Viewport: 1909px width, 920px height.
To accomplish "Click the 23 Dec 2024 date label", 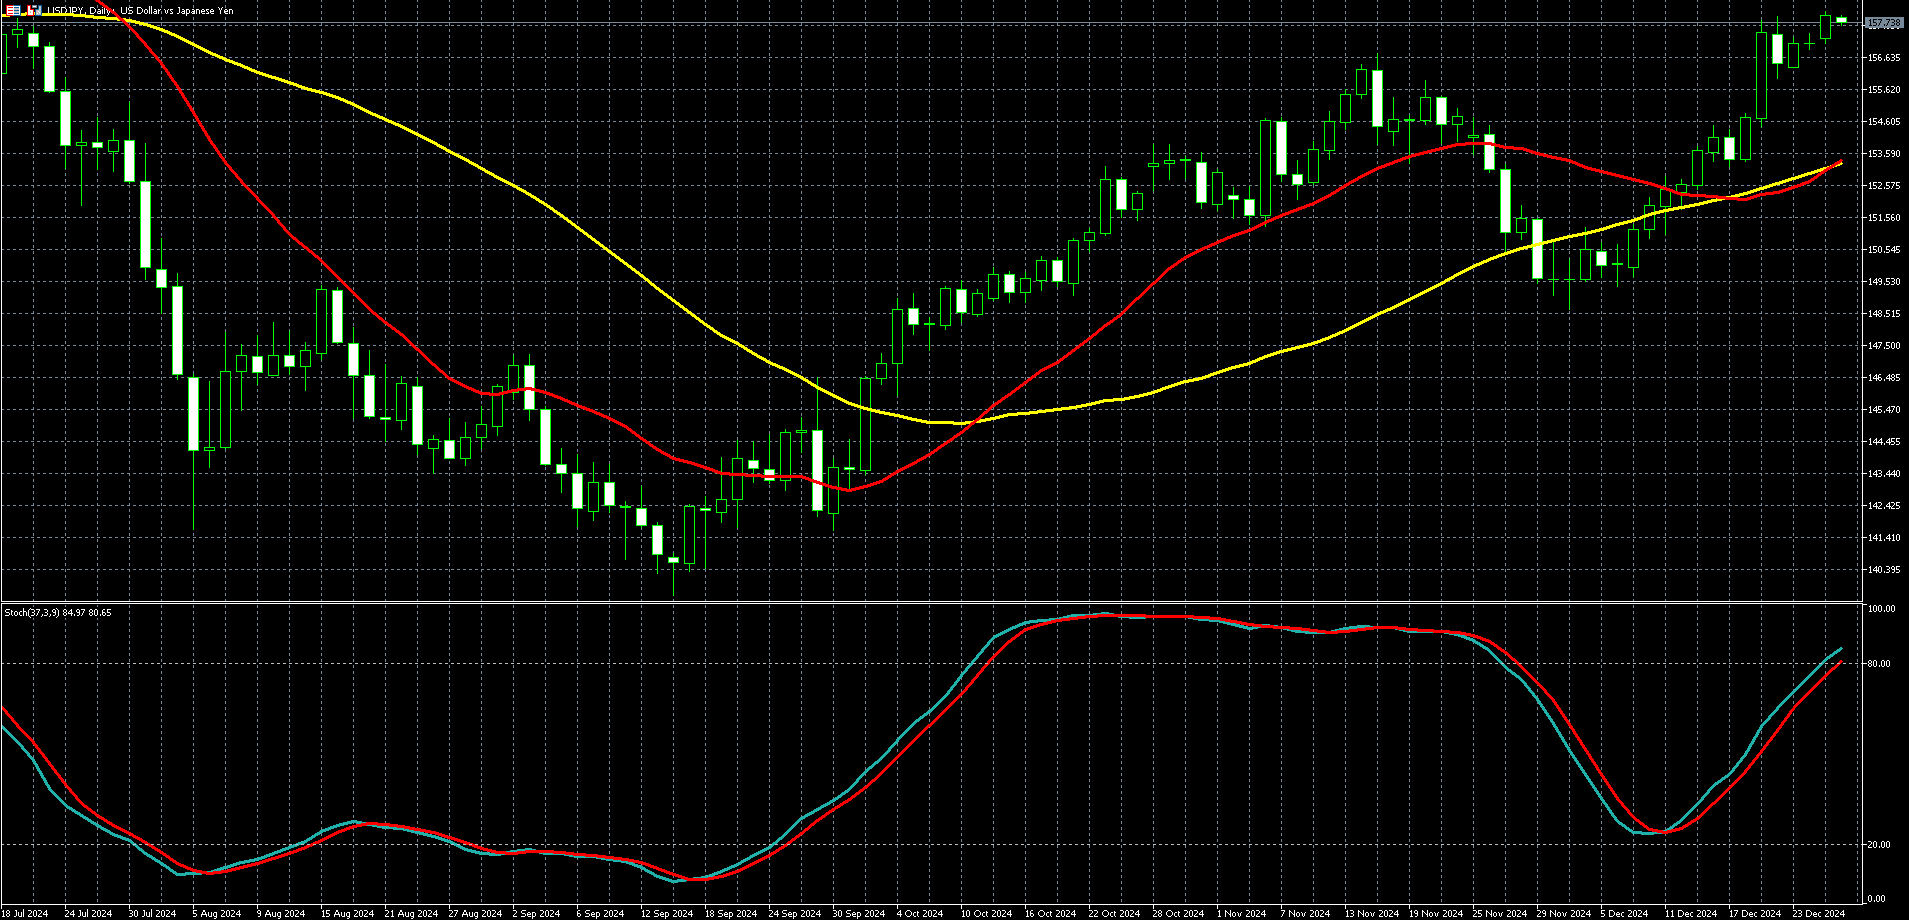I will pos(1817,913).
